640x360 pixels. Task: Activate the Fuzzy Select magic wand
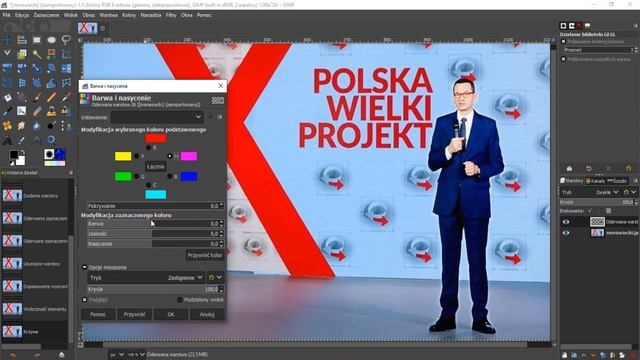point(37,54)
